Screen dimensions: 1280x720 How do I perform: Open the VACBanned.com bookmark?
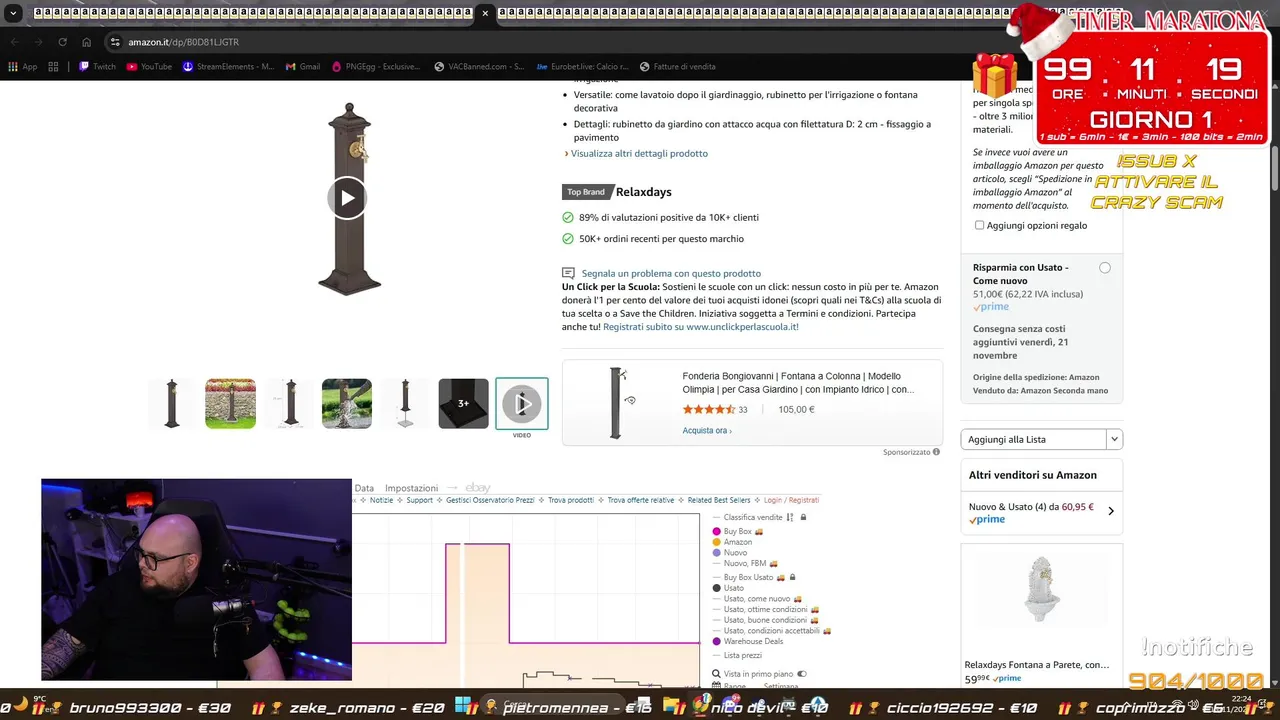click(479, 67)
